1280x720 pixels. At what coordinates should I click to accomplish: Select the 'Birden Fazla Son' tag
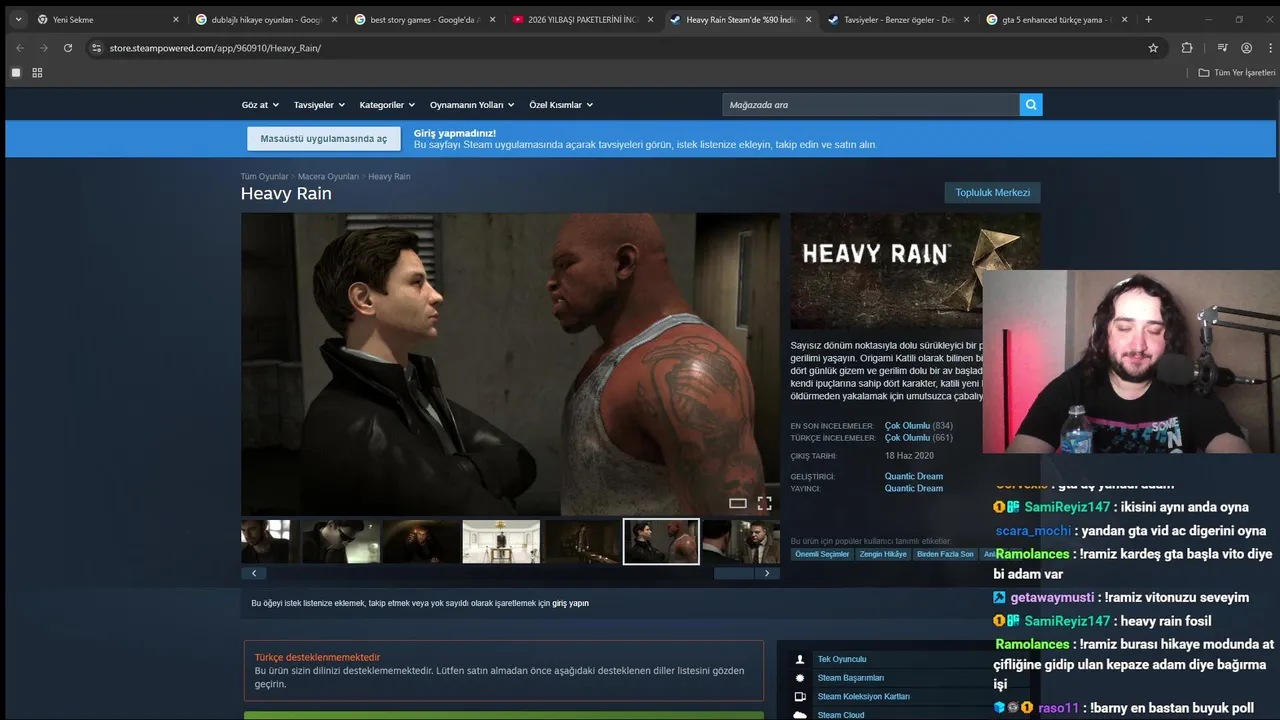point(945,554)
